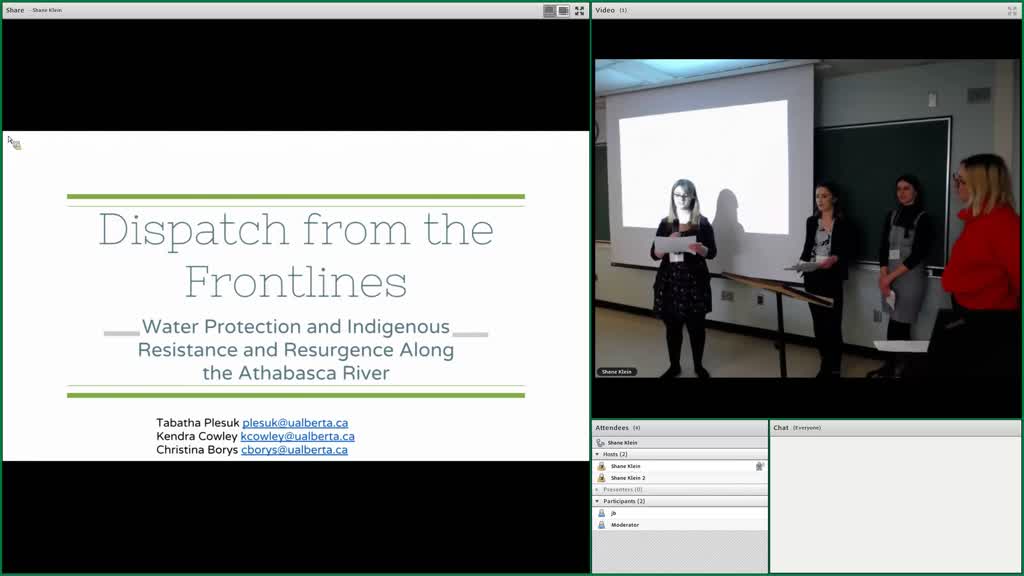Viewport: 1024px width, 576px height.
Task: Select the Attendees pod title
Action: pyautogui.click(x=612, y=428)
